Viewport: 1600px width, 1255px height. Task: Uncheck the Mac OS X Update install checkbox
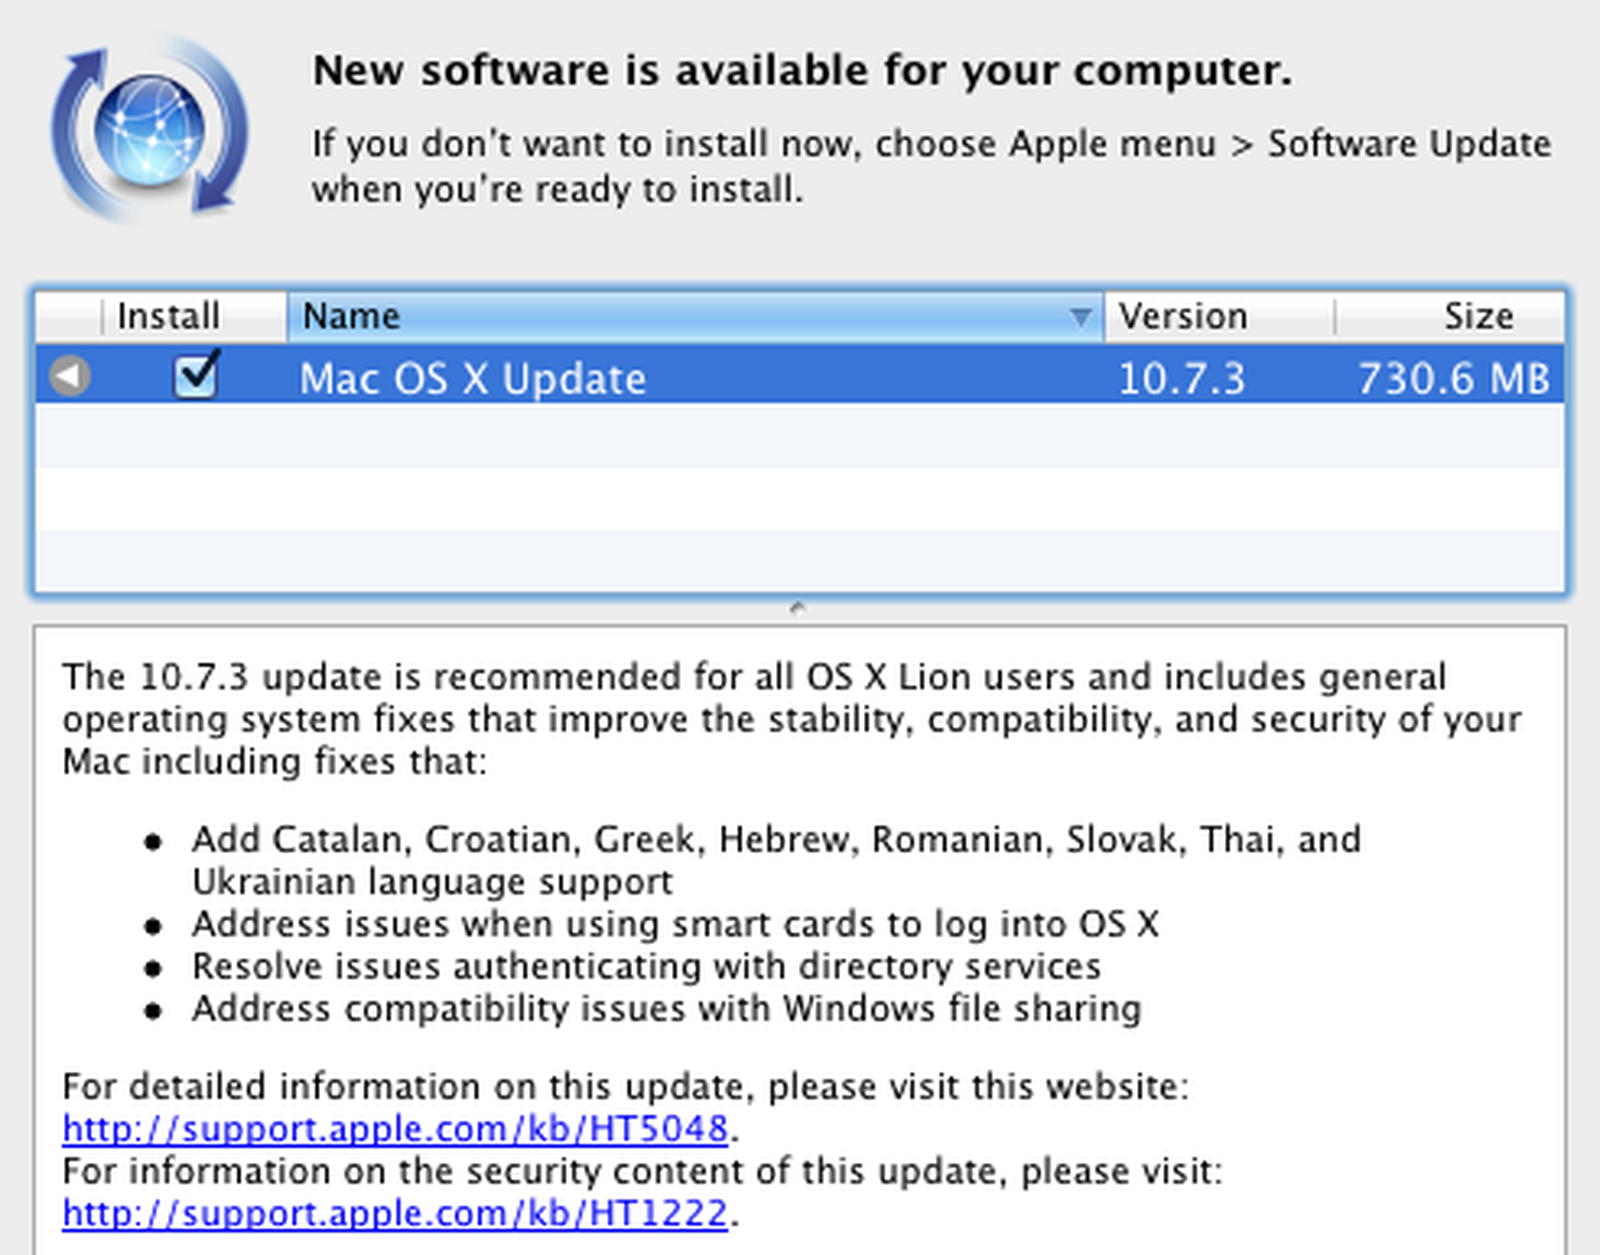[195, 377]
